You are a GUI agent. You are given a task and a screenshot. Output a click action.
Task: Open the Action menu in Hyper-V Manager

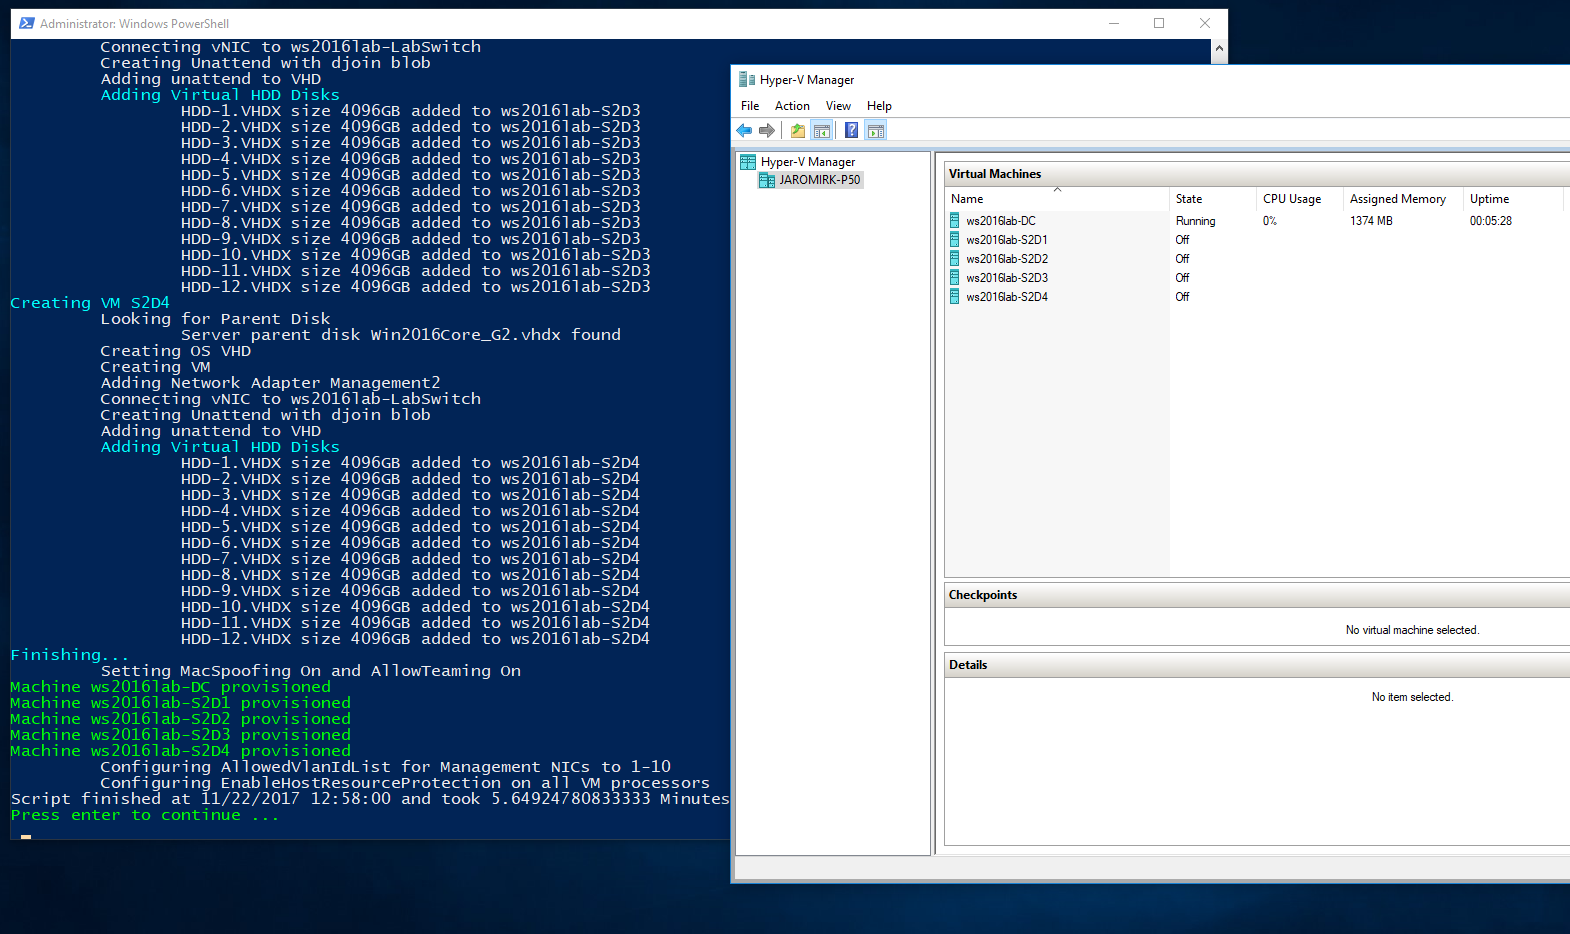tap(792, 106)
